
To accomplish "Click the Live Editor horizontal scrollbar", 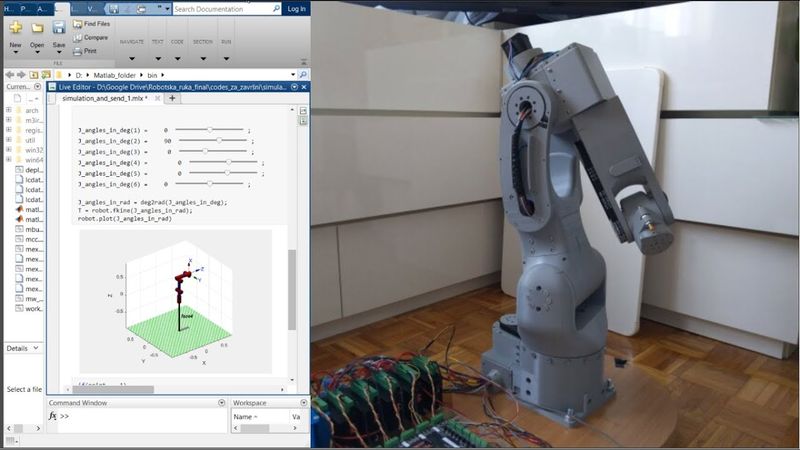I will (x=113, y=389).
